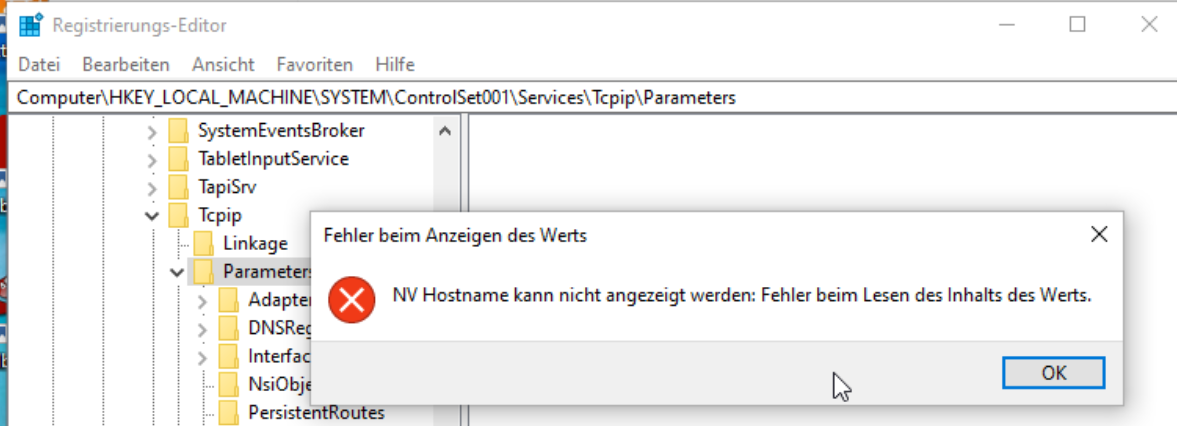Select the TapiSrv folder icon

click(178, 188)
